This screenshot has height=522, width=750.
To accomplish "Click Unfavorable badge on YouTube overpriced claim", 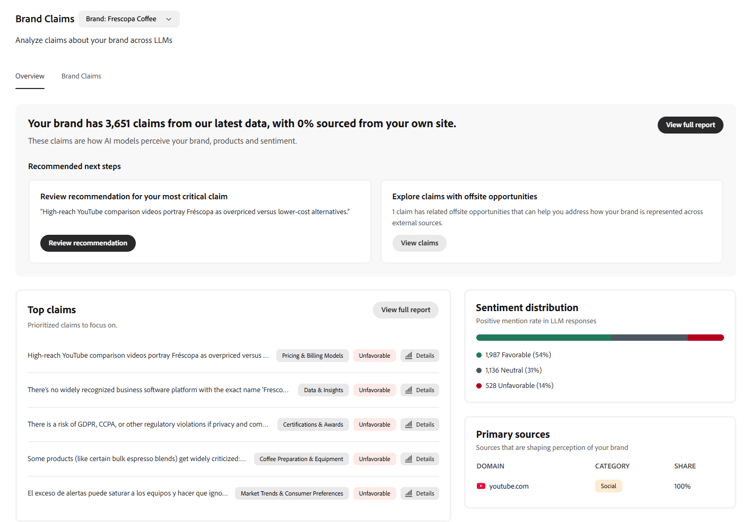I will point(375,355).
